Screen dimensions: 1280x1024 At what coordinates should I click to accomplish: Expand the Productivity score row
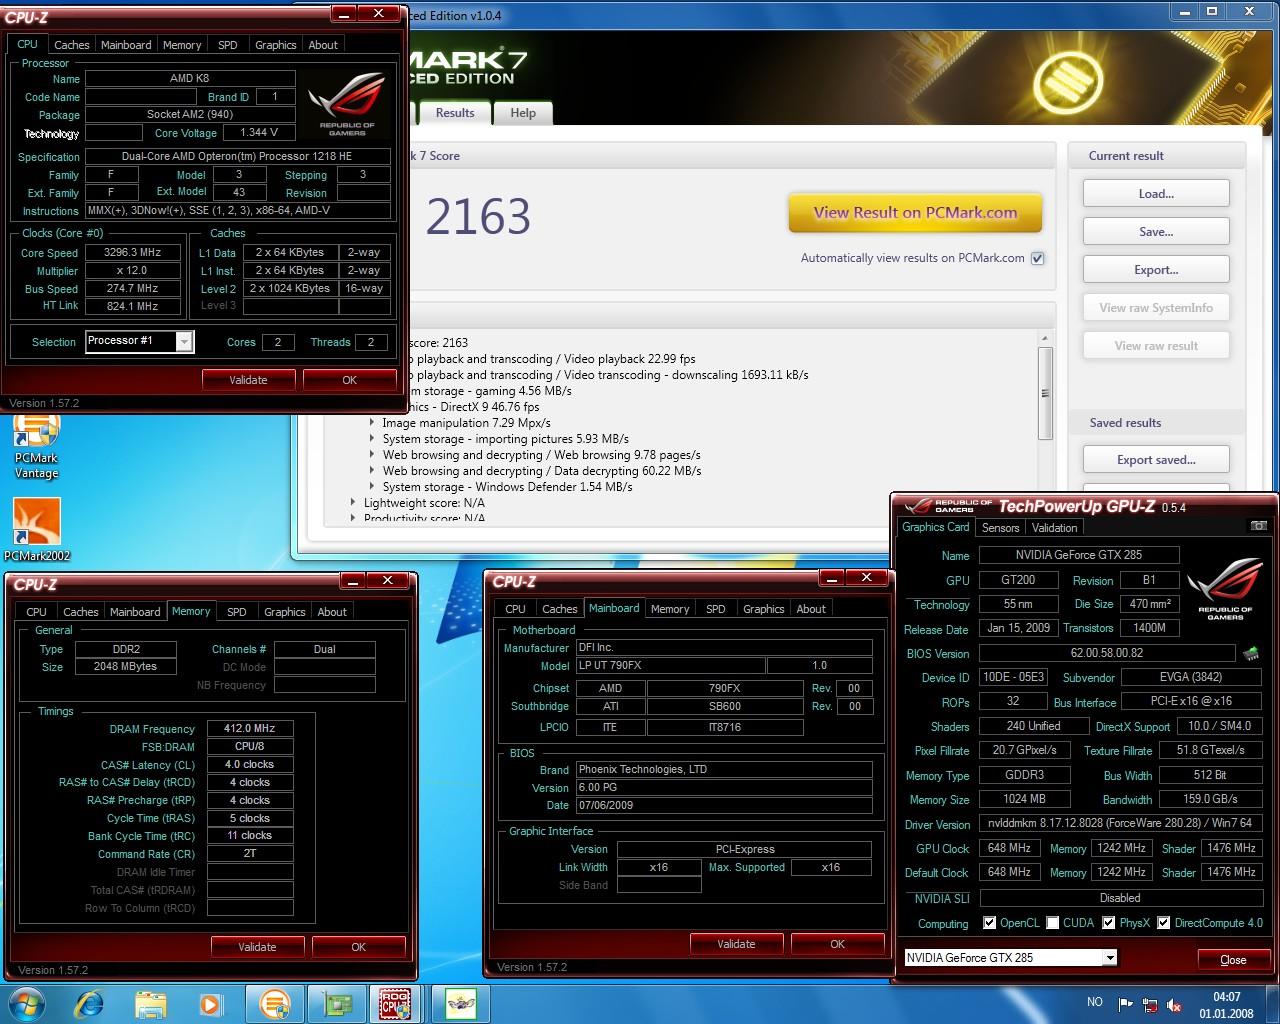tap(353, 518)
